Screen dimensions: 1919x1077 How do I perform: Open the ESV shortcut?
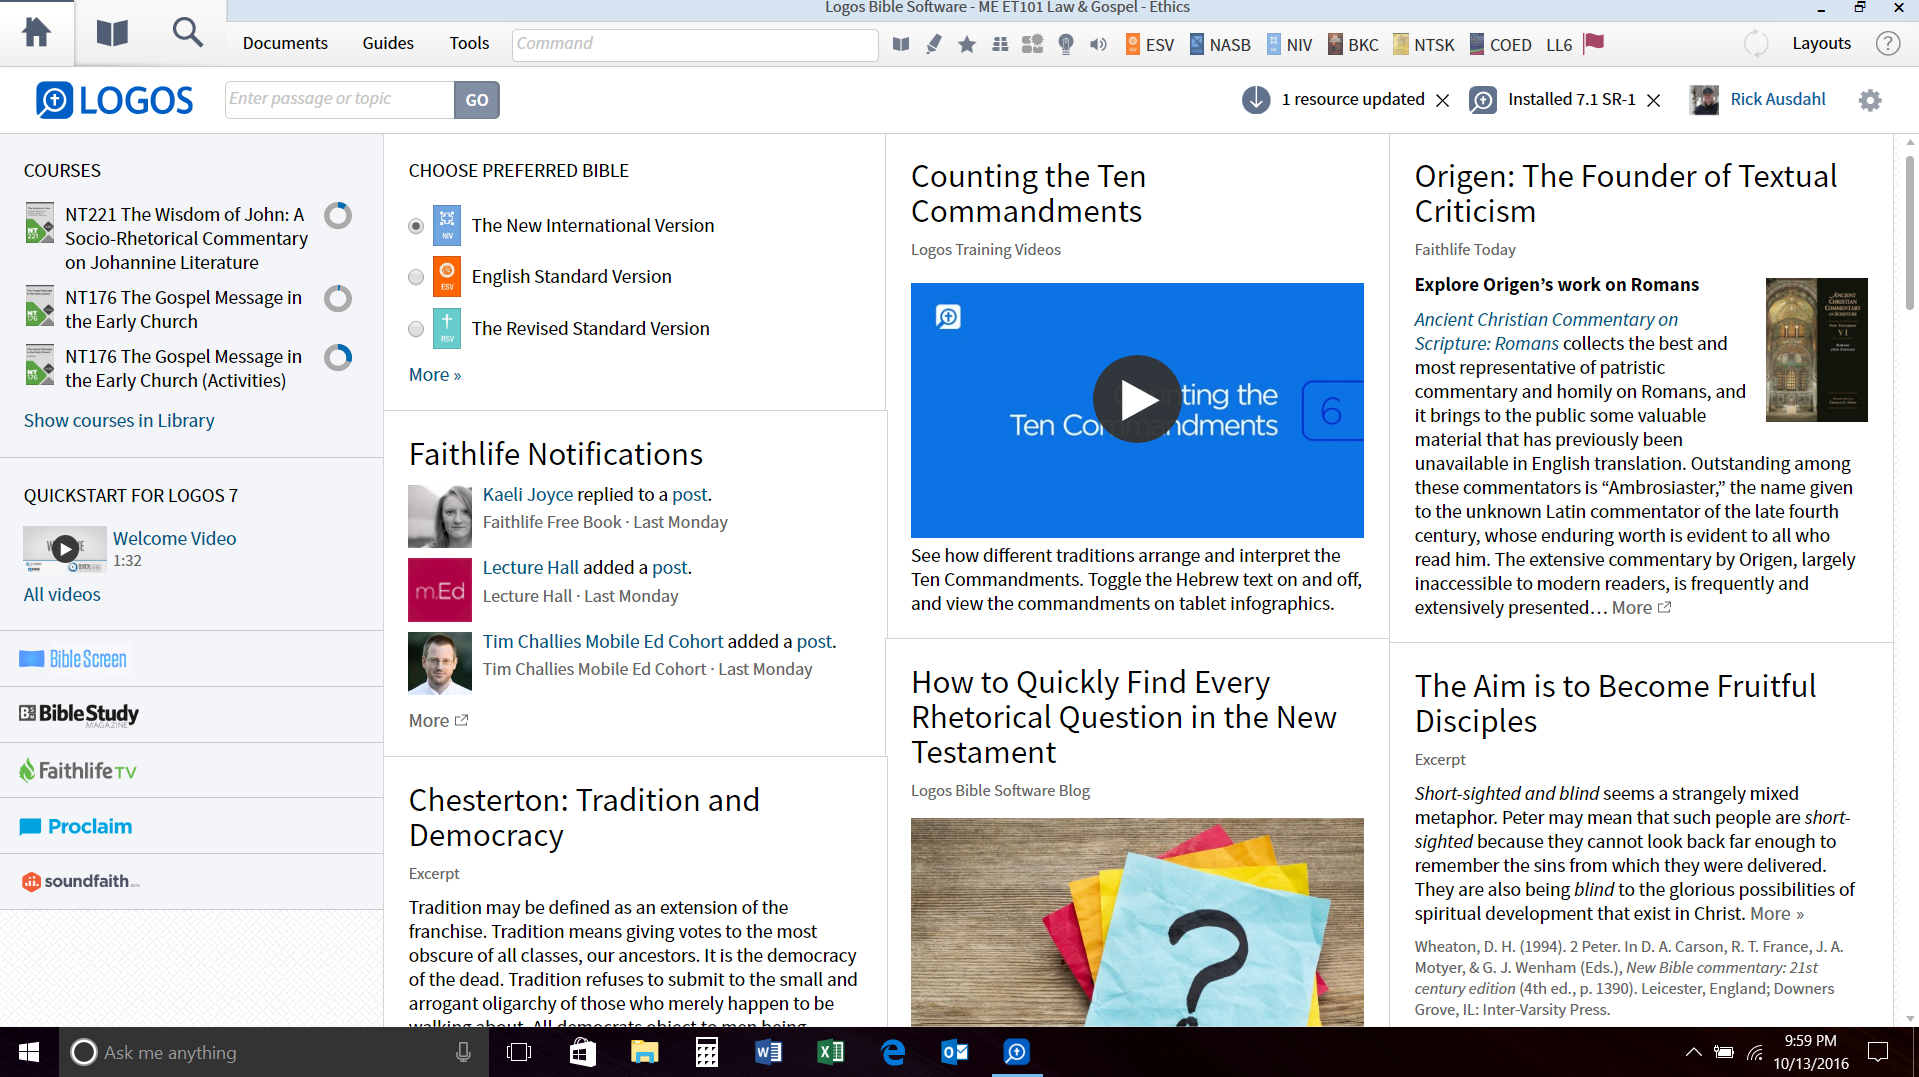click(1150, 44)
